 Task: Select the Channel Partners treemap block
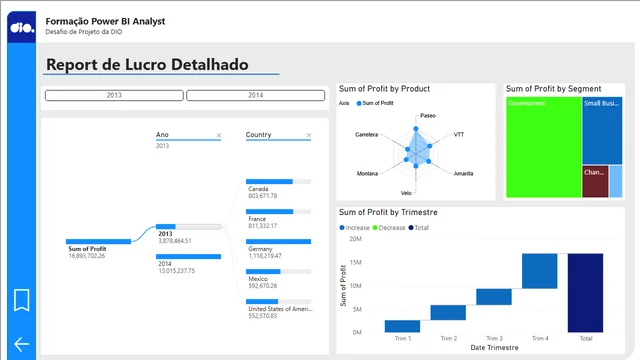click(595, 182)
